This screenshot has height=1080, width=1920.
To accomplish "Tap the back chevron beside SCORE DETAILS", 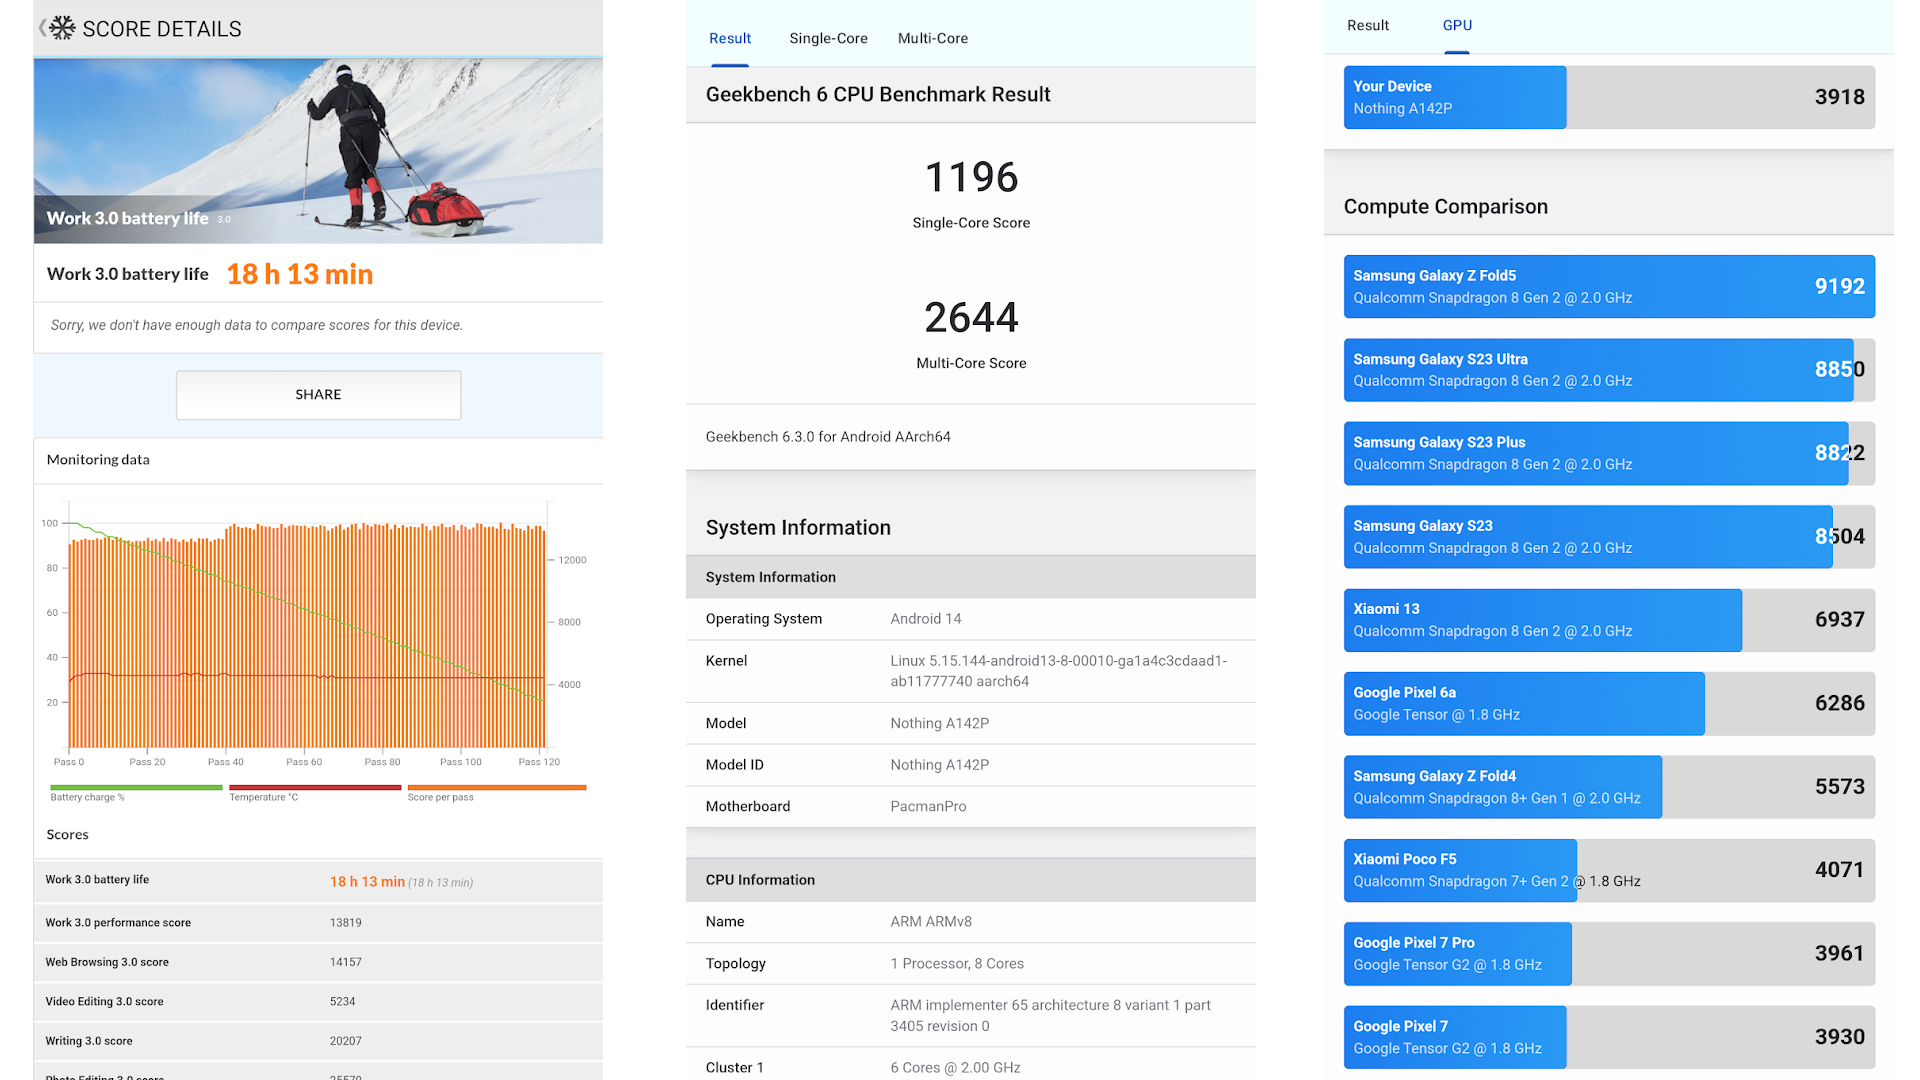I will point(42,28).
